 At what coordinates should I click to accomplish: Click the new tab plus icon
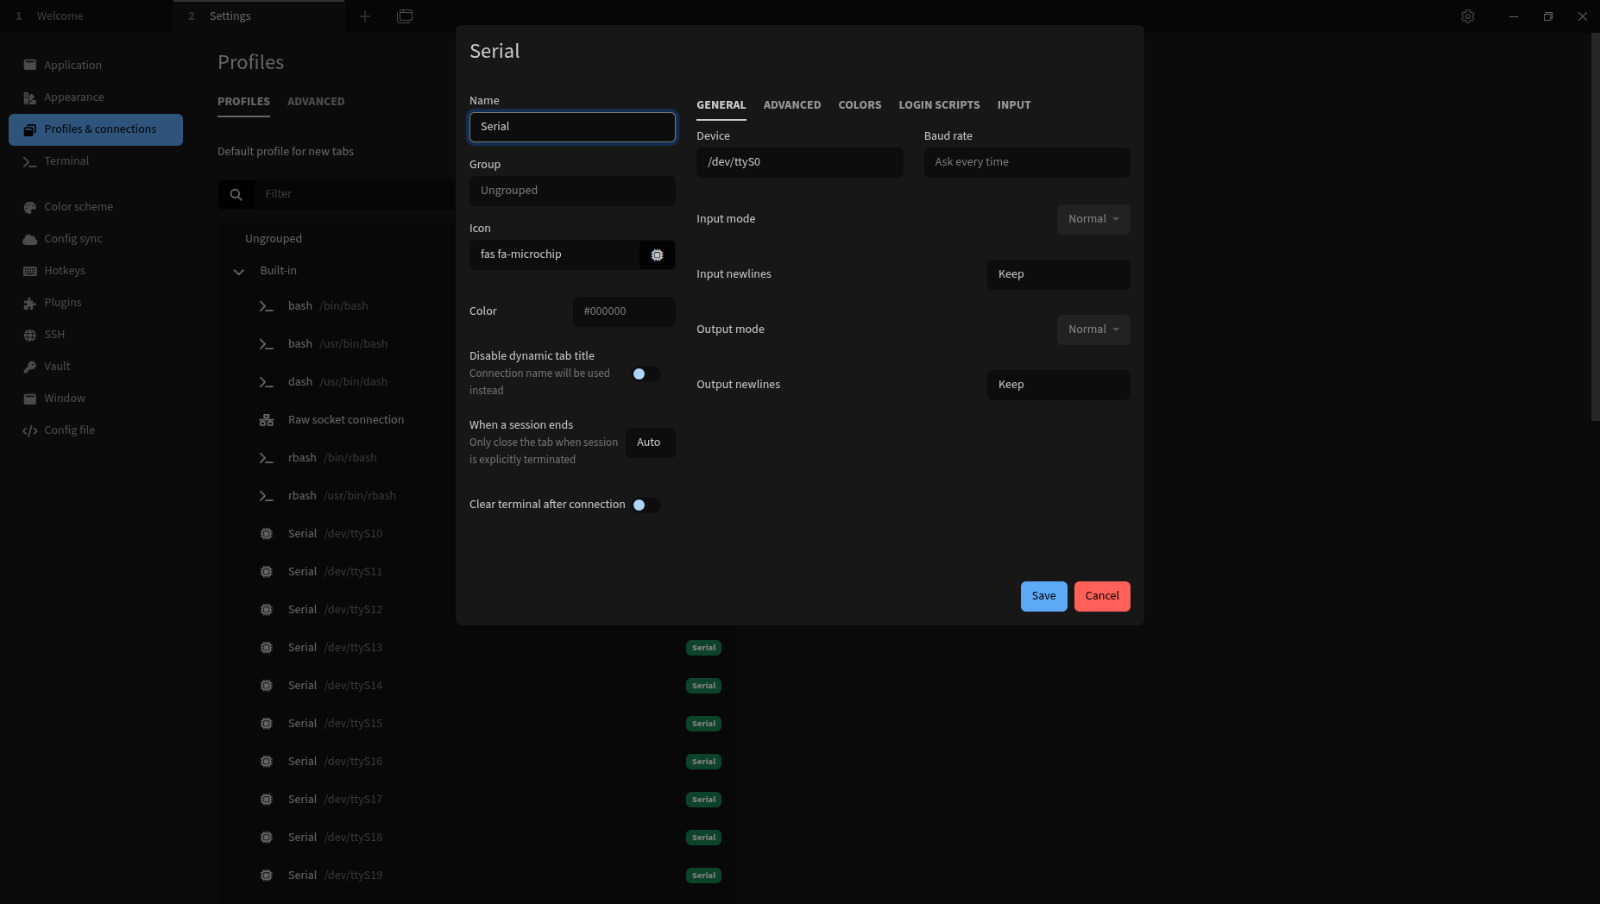tap(365, 16)
